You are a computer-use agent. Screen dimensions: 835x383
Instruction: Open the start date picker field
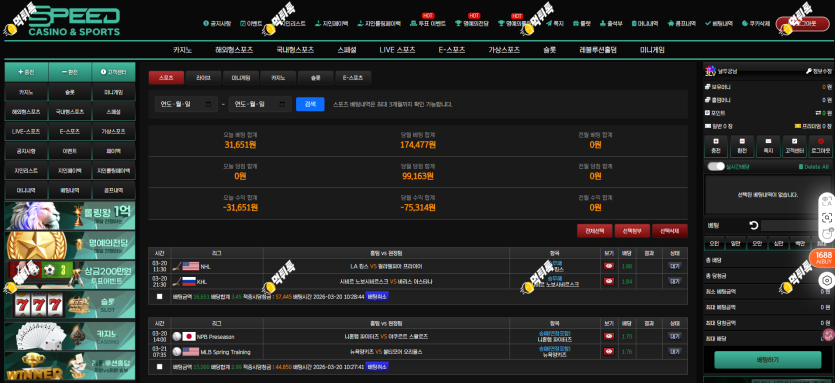coord(186,104)
